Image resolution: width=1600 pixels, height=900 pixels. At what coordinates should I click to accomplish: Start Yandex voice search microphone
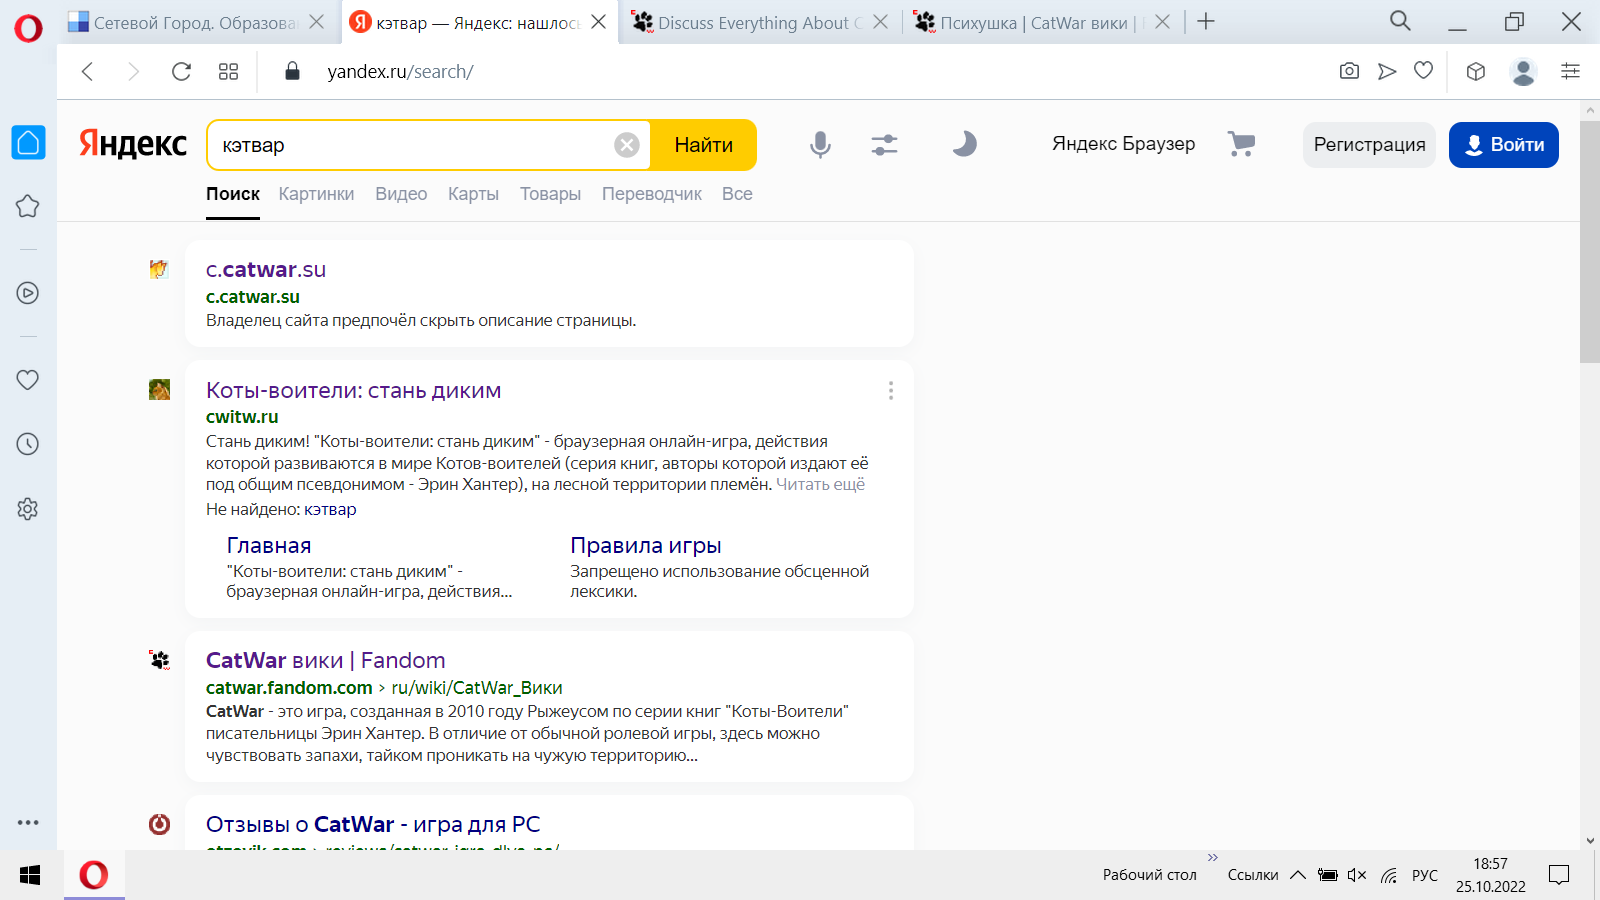(820, 145)
